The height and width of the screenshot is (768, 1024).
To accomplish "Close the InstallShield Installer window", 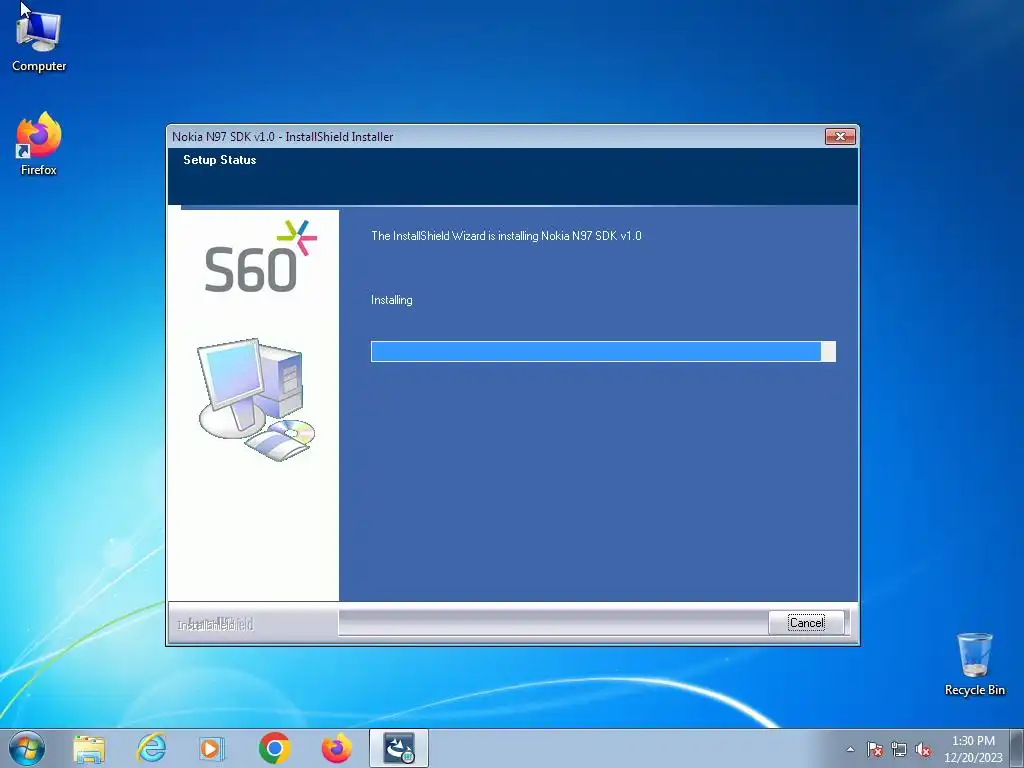I will coord(840,136).
